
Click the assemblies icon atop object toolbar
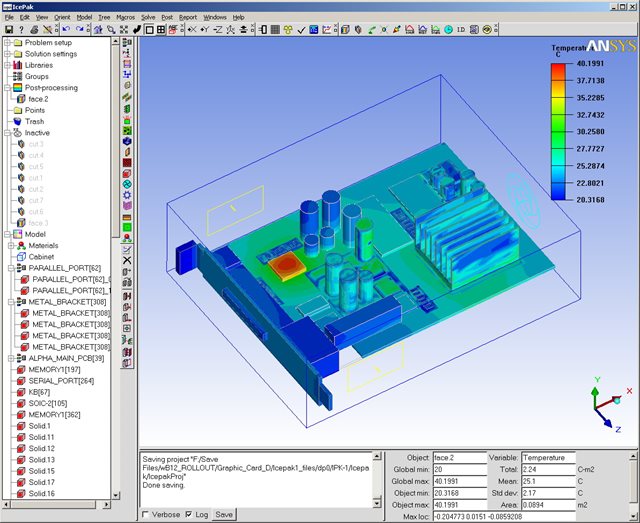pyautogui.click(x=127, y=42)
